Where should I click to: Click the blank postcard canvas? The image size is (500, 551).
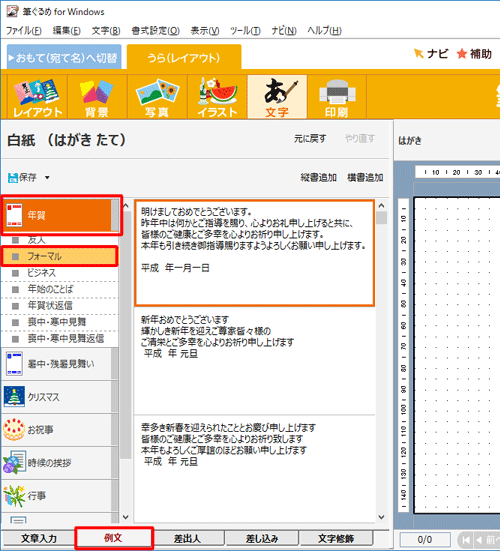457,355
